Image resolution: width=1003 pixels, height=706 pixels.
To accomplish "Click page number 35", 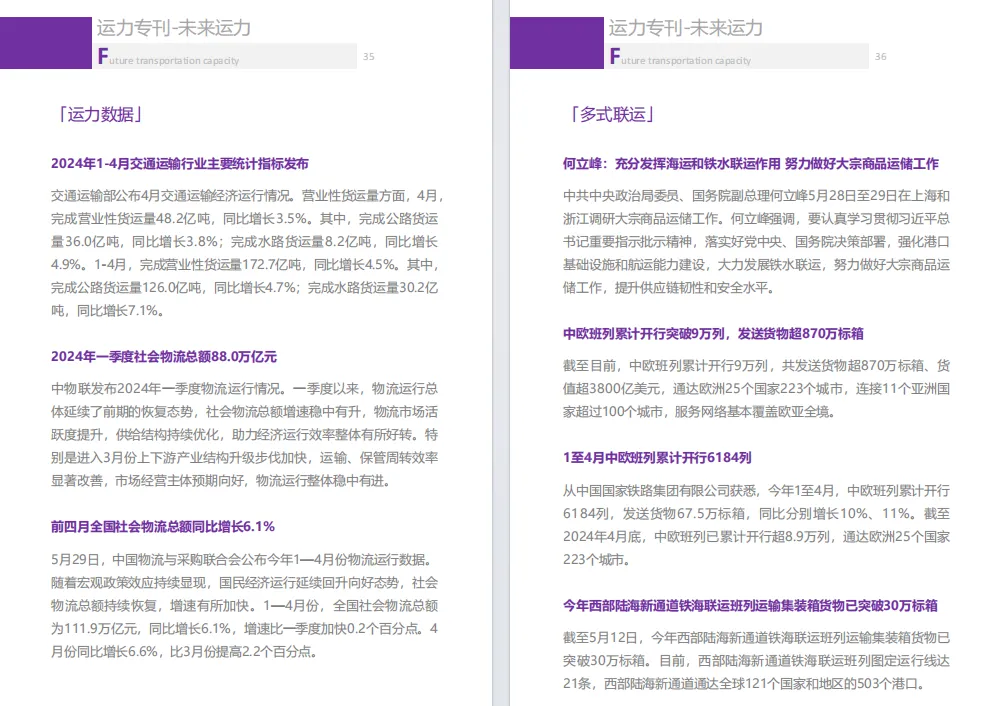I will (368, 56).
